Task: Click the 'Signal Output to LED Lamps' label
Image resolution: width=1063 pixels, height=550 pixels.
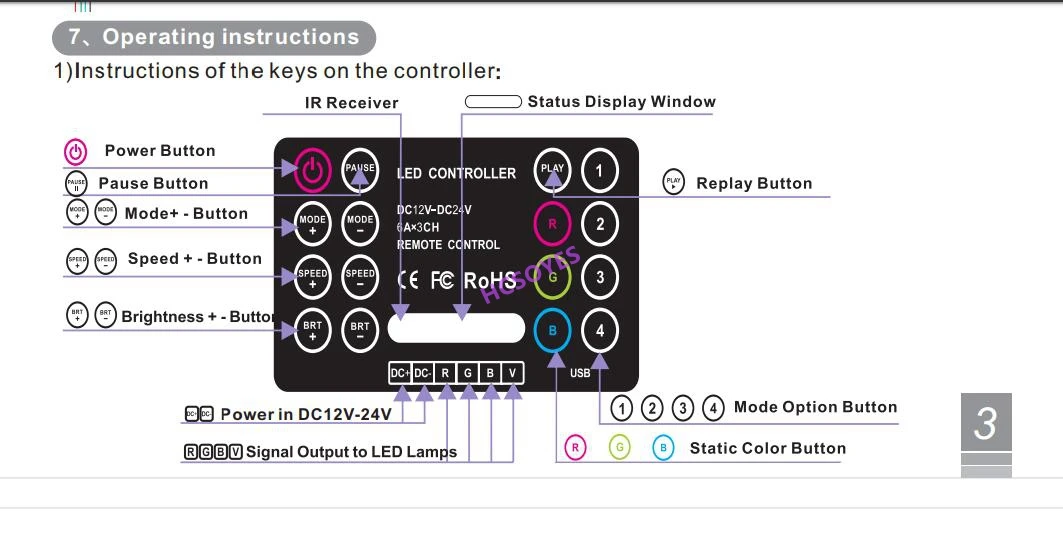Action: (x=351, y=452)
